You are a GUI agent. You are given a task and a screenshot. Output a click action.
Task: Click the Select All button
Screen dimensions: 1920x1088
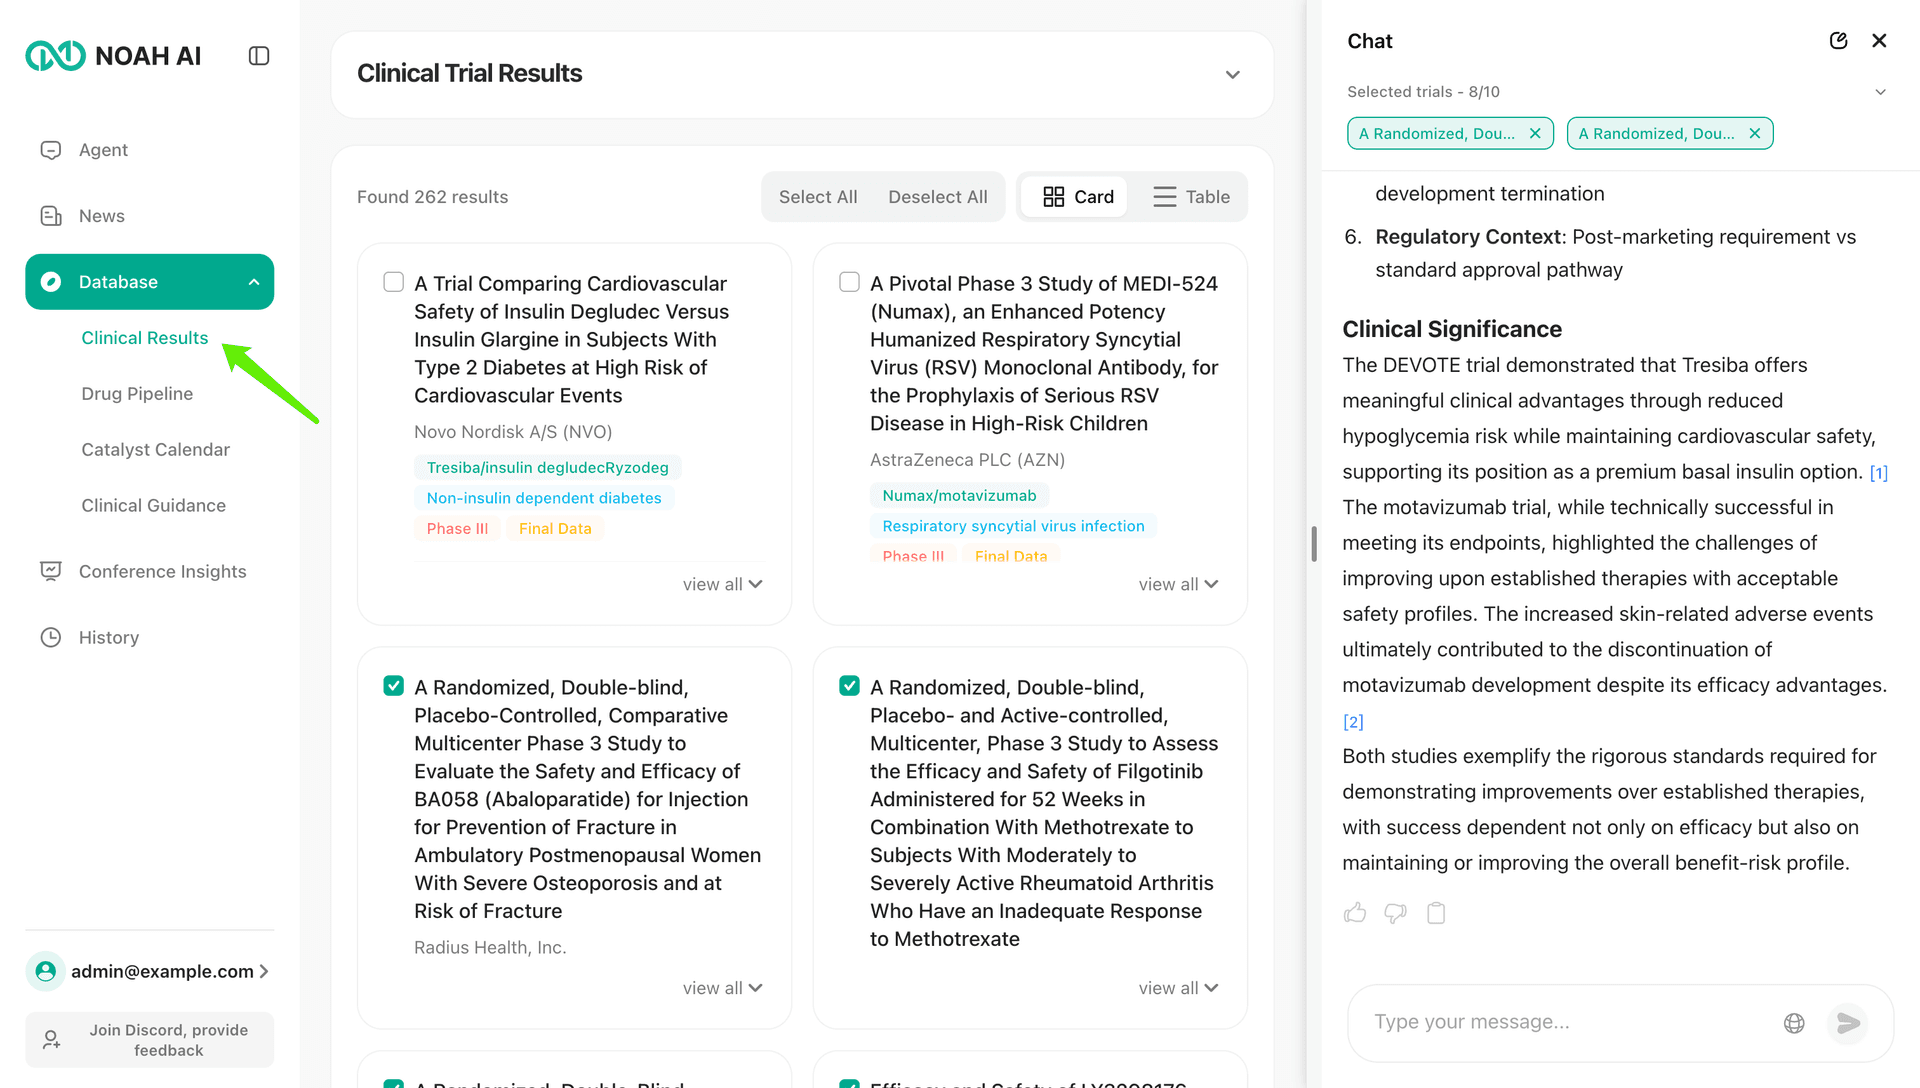tap(817, 196)
